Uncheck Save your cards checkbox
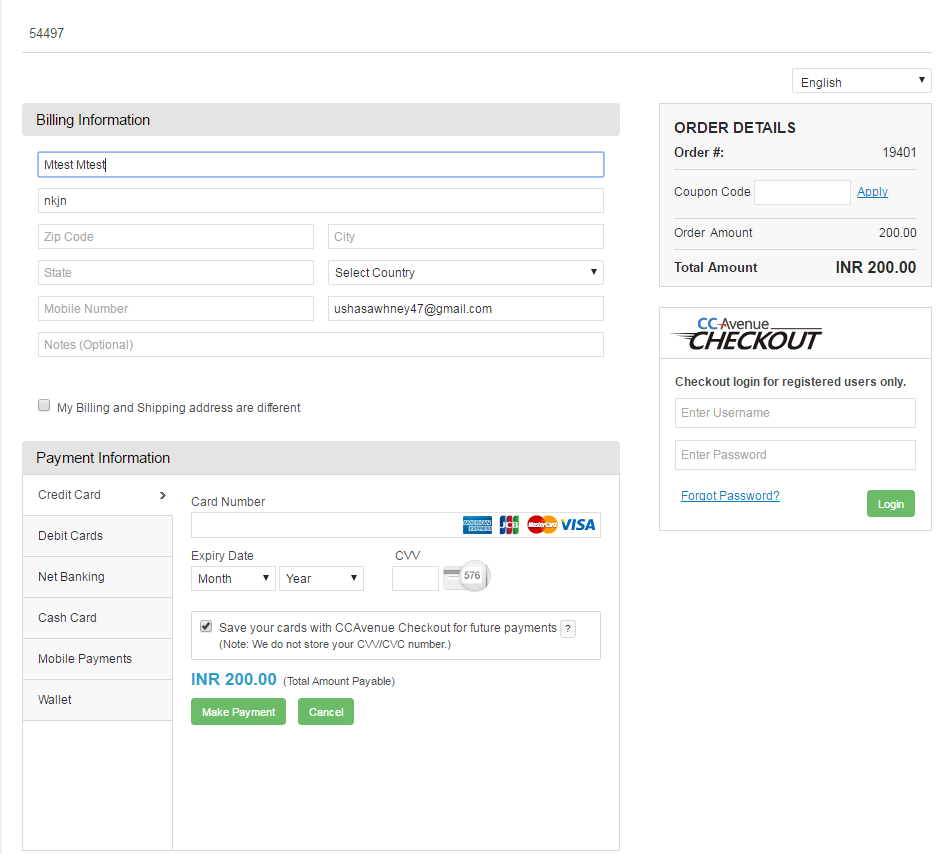The width and height of the screenshot is (939, 854). [206, 627]
